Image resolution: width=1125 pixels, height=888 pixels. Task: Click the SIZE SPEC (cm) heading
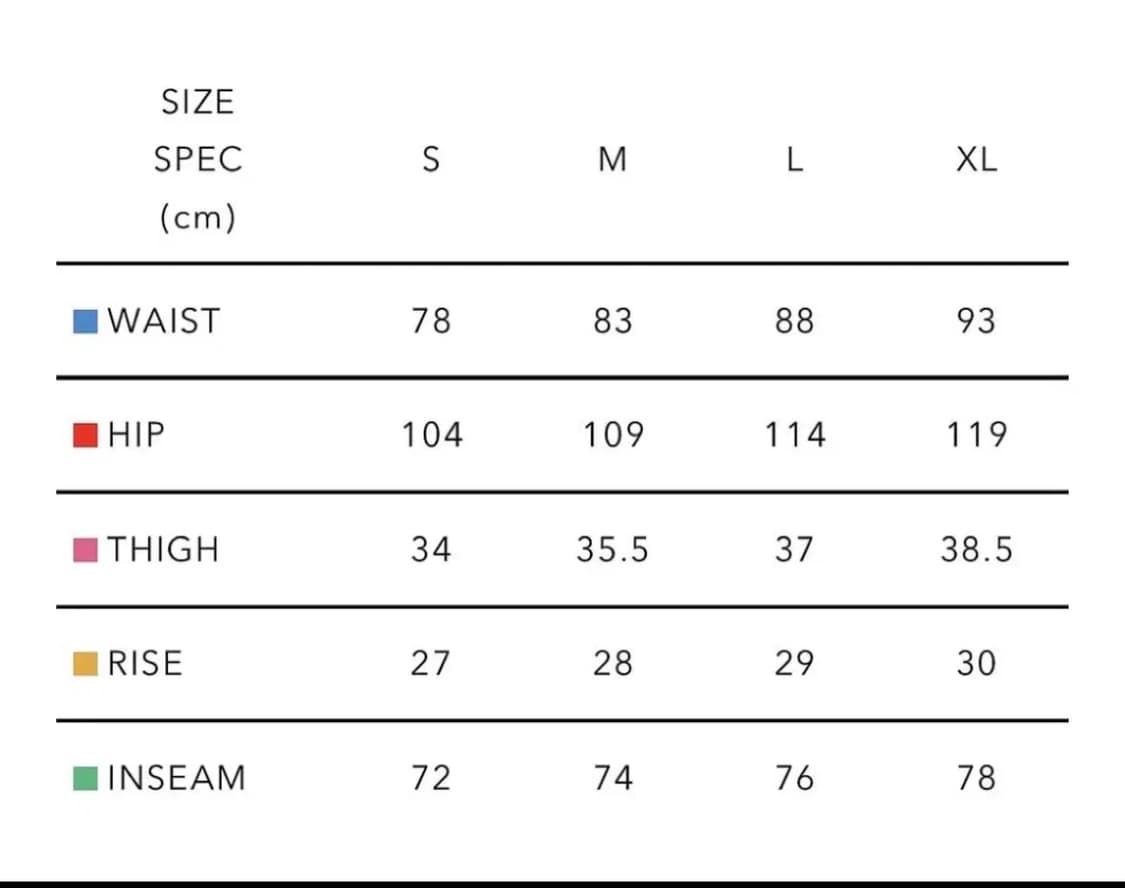coord(197,159)
